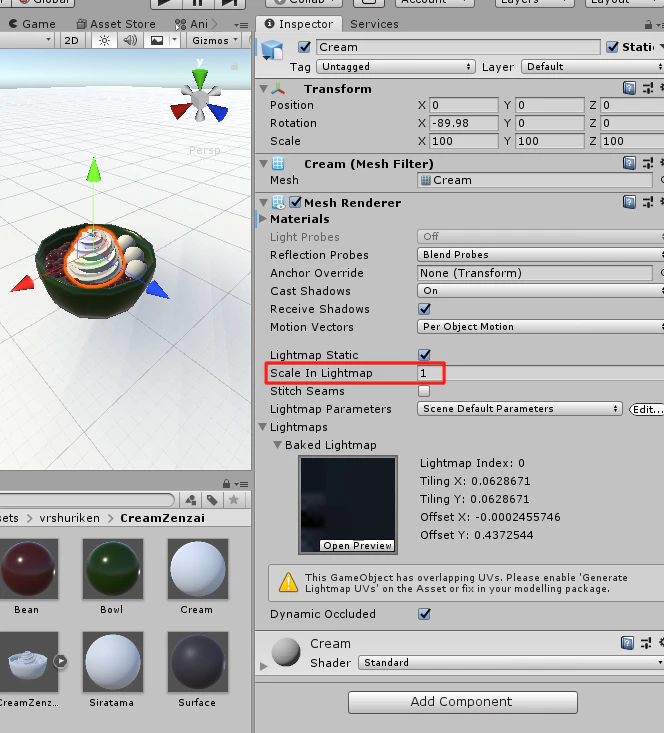Screen dimensions: 664x733
Task: Open the Gizmos dropdown
Action: 215,41
